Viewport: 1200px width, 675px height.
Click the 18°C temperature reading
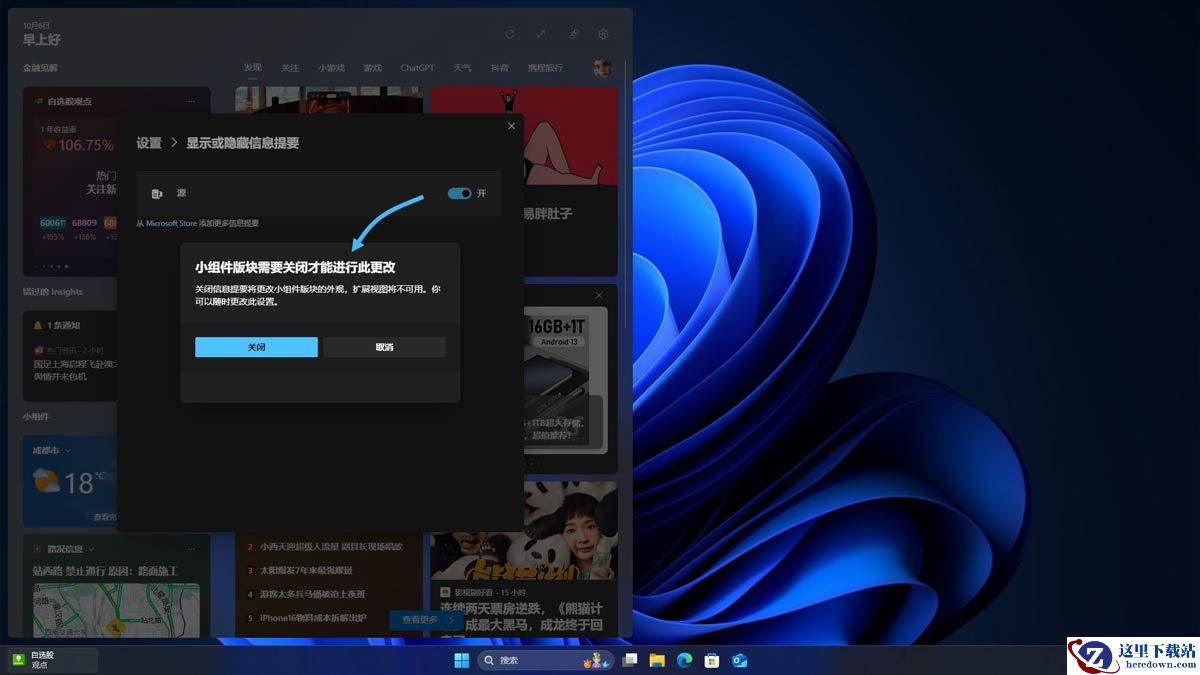(85, 483)
